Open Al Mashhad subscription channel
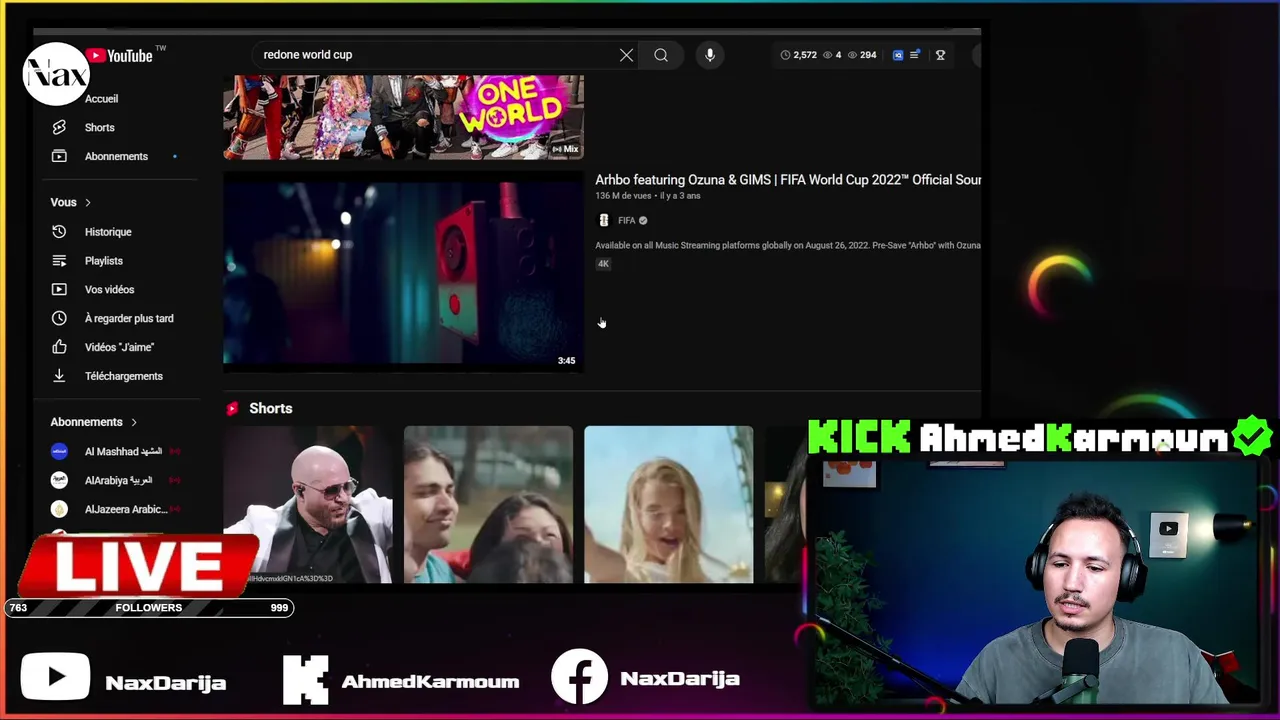This screenshot has width=1280, height=720. click(x=123, y=451)
